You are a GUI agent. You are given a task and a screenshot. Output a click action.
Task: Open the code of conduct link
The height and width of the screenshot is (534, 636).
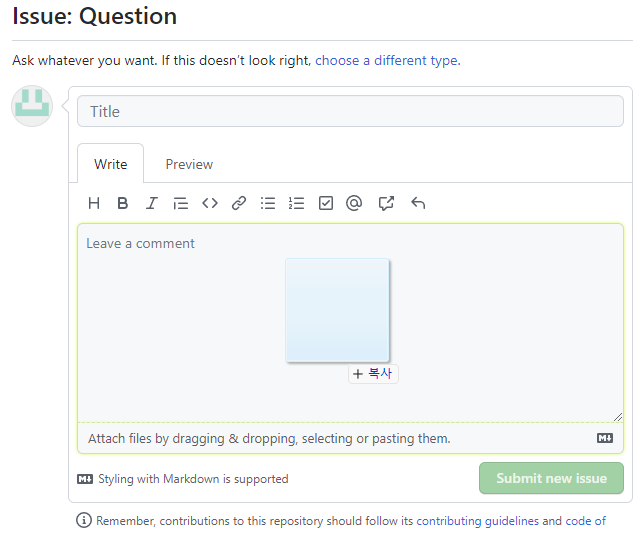(x=585, y=521)
